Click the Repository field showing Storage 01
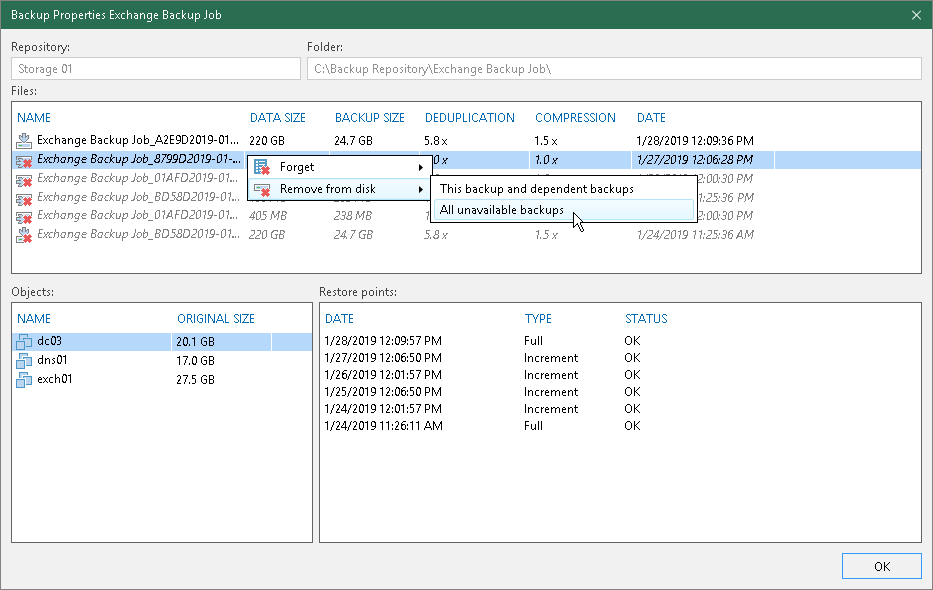933x590 pixels. 156,68
